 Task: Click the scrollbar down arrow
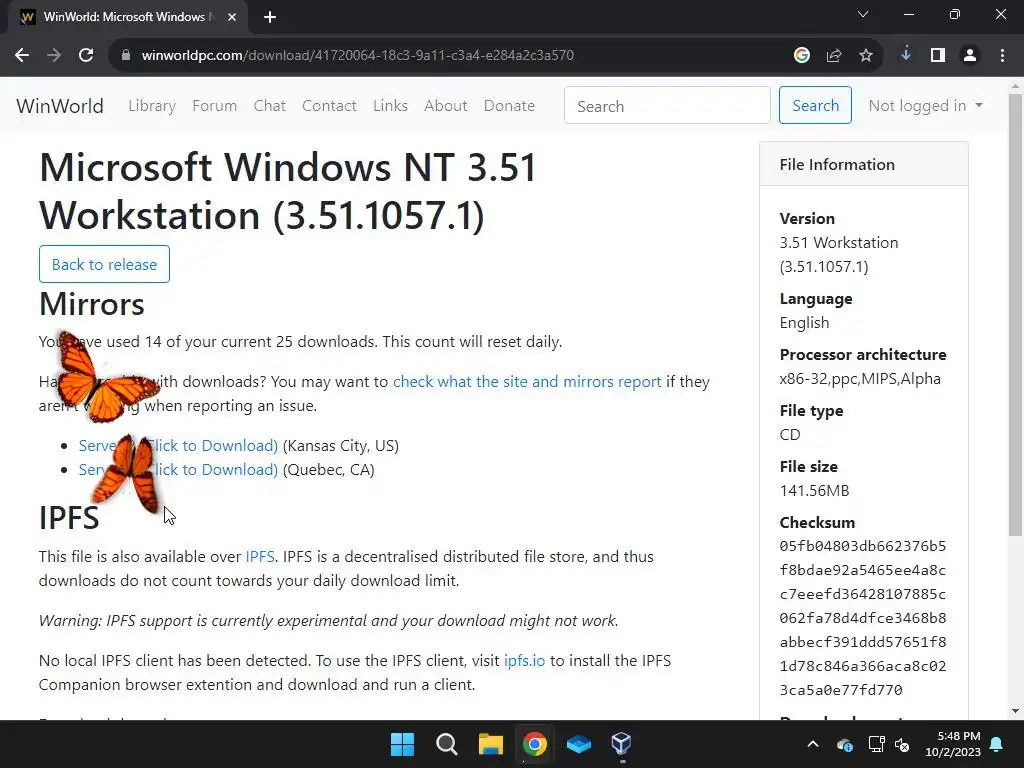click(x=1015, y=711)
